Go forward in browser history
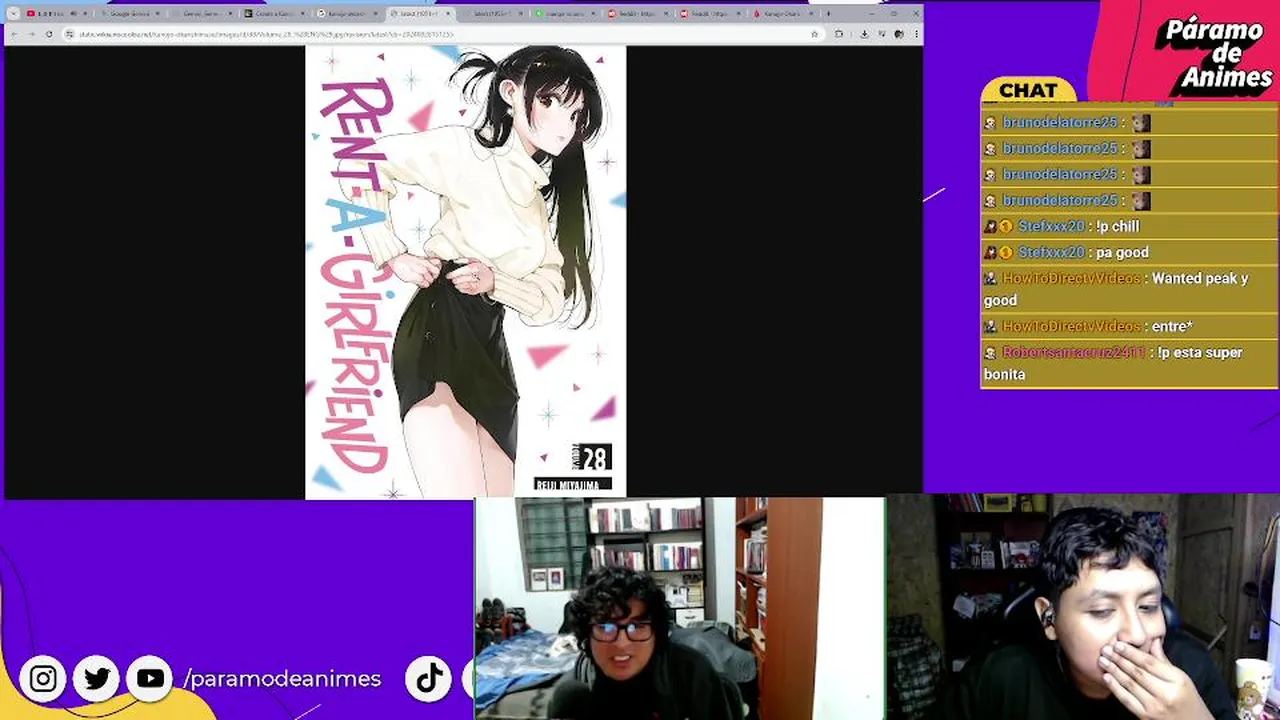The image size is (1280, 720). point(31,34)
